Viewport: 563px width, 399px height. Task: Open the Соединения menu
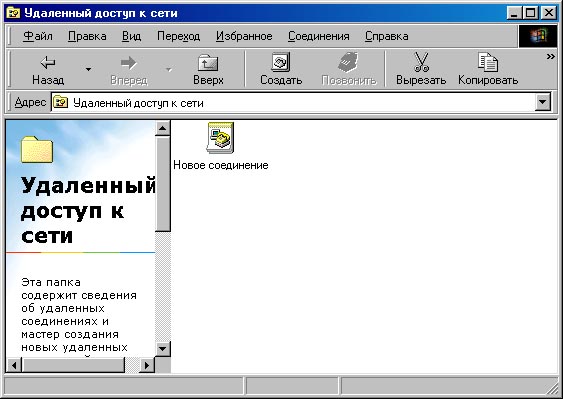click(x=319, y=36)
